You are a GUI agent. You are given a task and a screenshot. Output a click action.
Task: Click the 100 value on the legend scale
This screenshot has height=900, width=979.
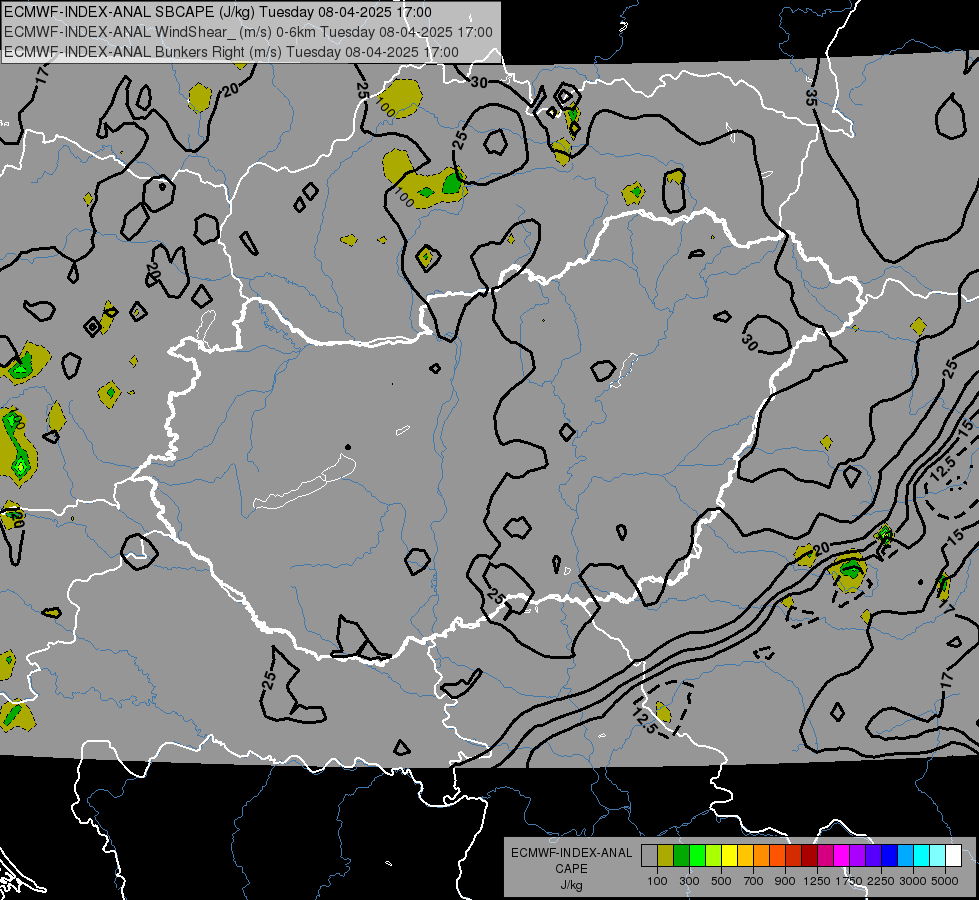tap(657, 881)
